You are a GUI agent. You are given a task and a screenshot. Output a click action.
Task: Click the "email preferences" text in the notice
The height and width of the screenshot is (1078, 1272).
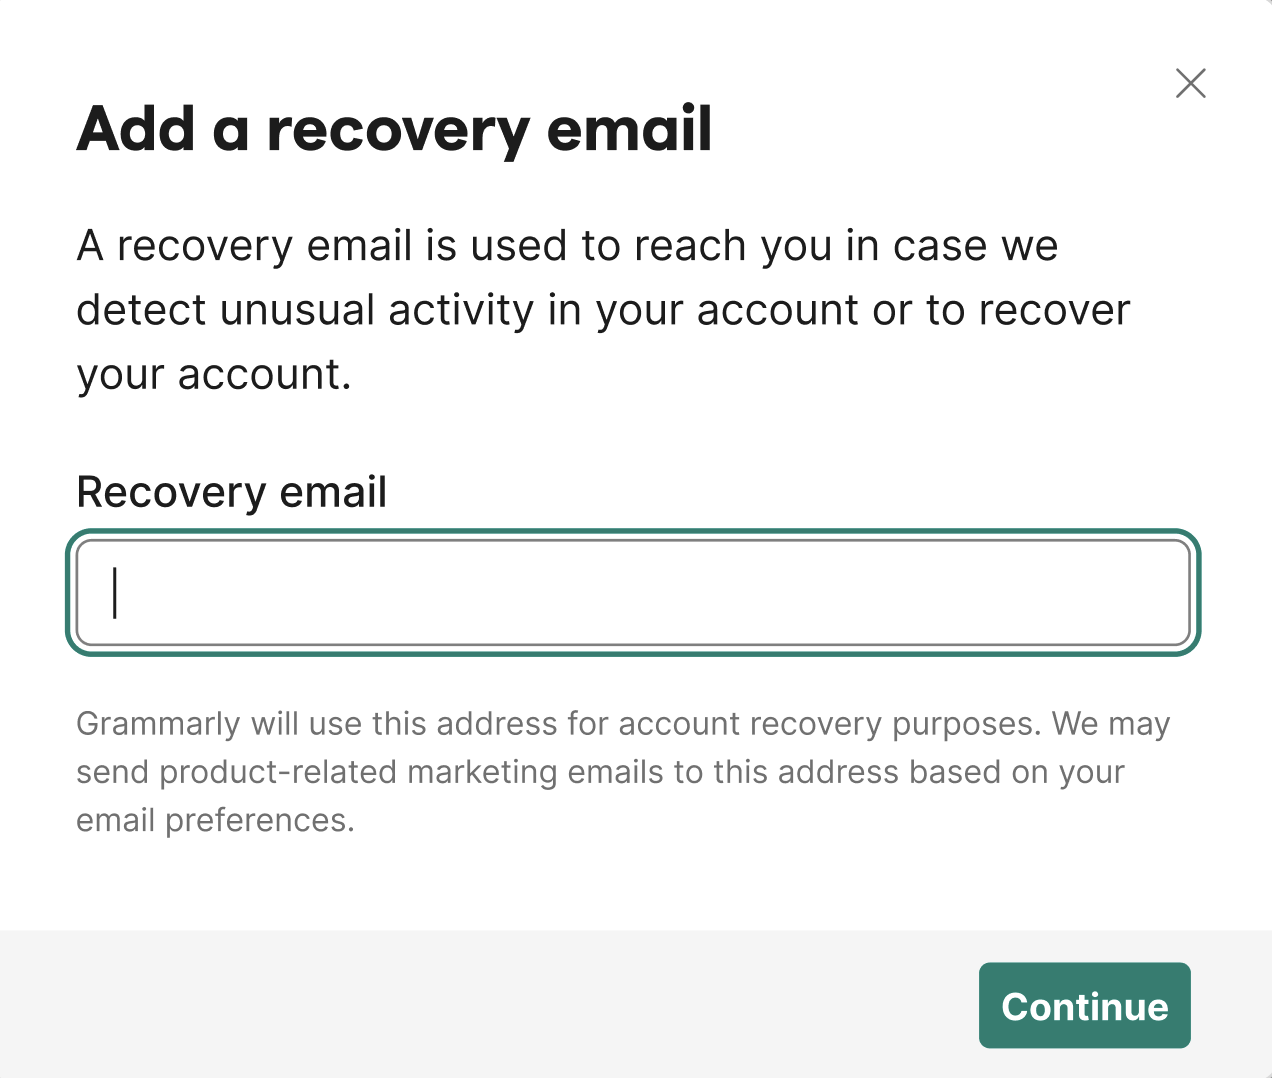click(215, 820)
